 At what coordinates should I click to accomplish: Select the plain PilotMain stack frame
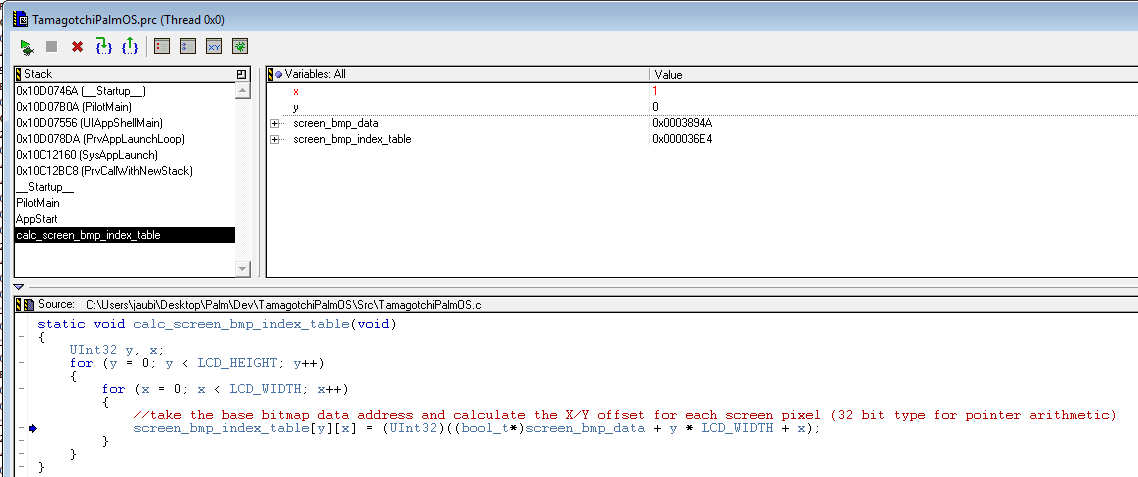click(x=125, y=203)
